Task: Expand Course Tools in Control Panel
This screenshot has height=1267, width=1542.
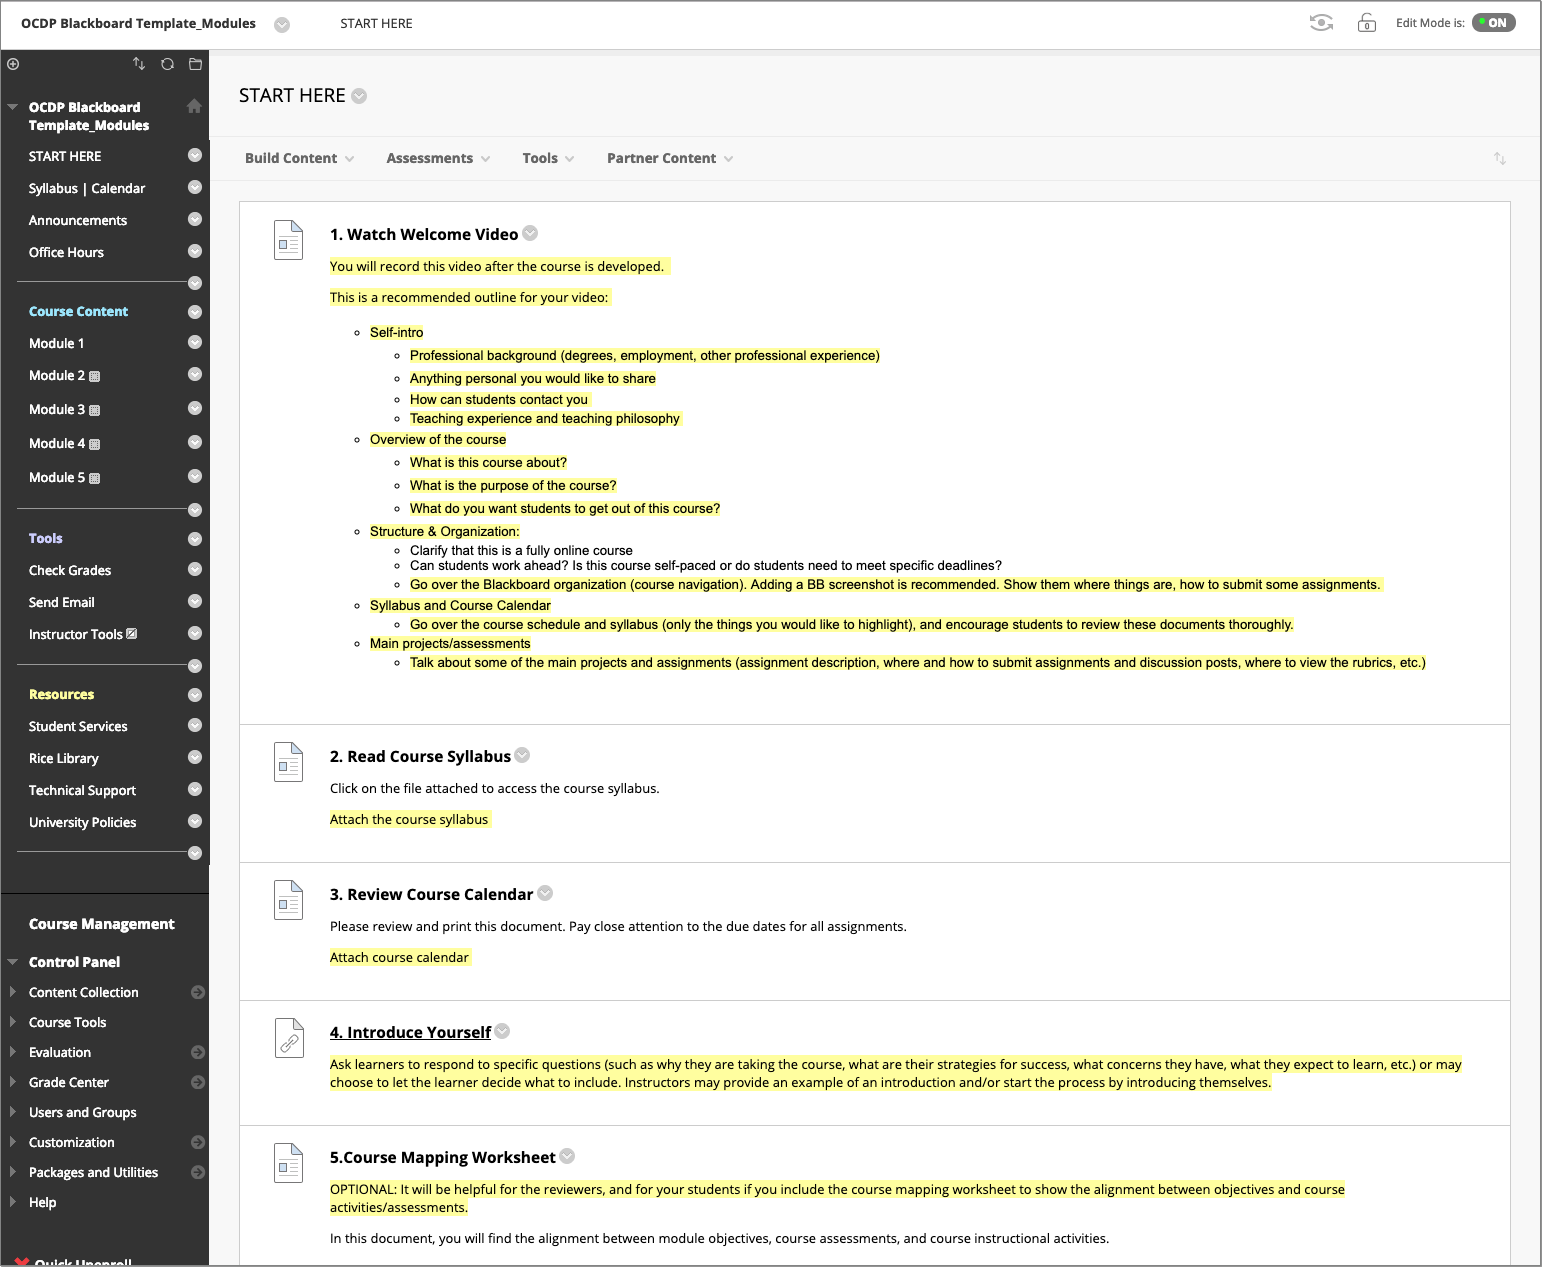Action: [12, 1022]
